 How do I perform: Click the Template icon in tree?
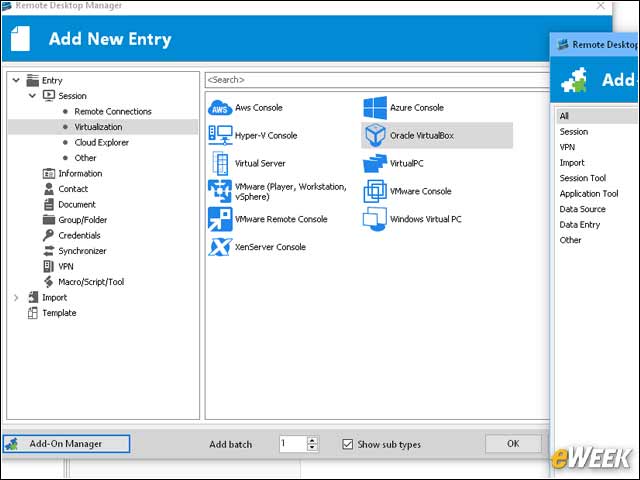coord(33,313)
